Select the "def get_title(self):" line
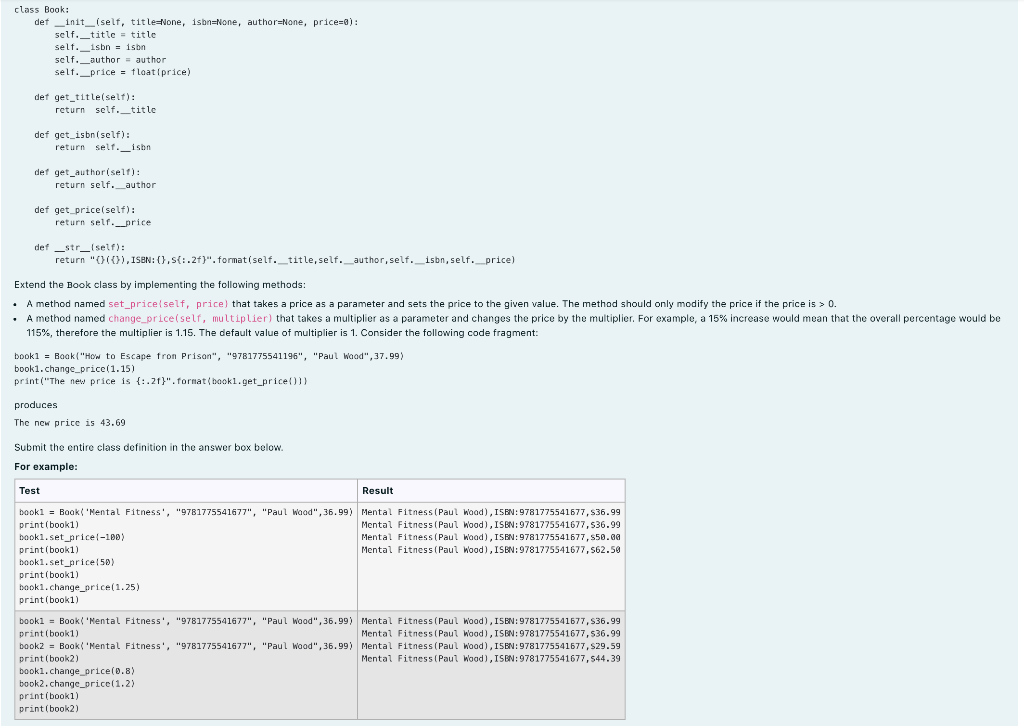This screenshot has height=726, width=1024. point(85,97)
